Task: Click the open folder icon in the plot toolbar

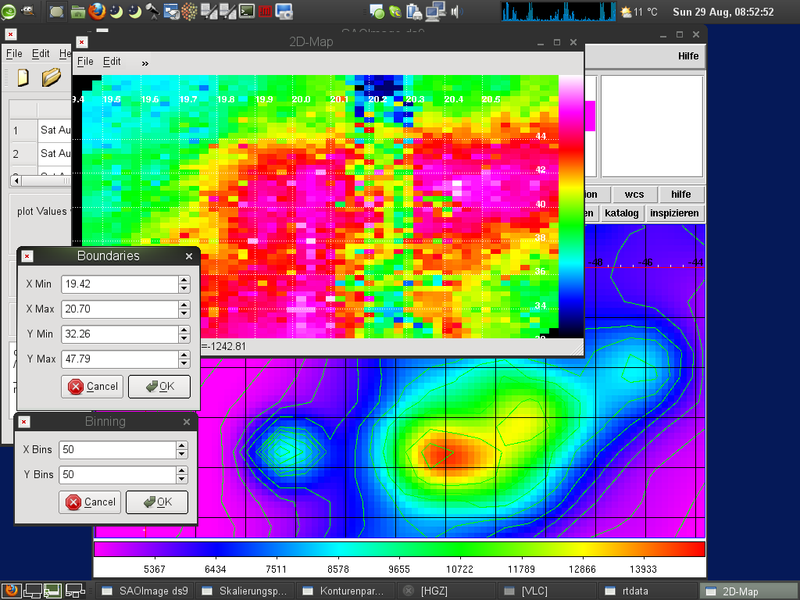Action: point(51,78)
